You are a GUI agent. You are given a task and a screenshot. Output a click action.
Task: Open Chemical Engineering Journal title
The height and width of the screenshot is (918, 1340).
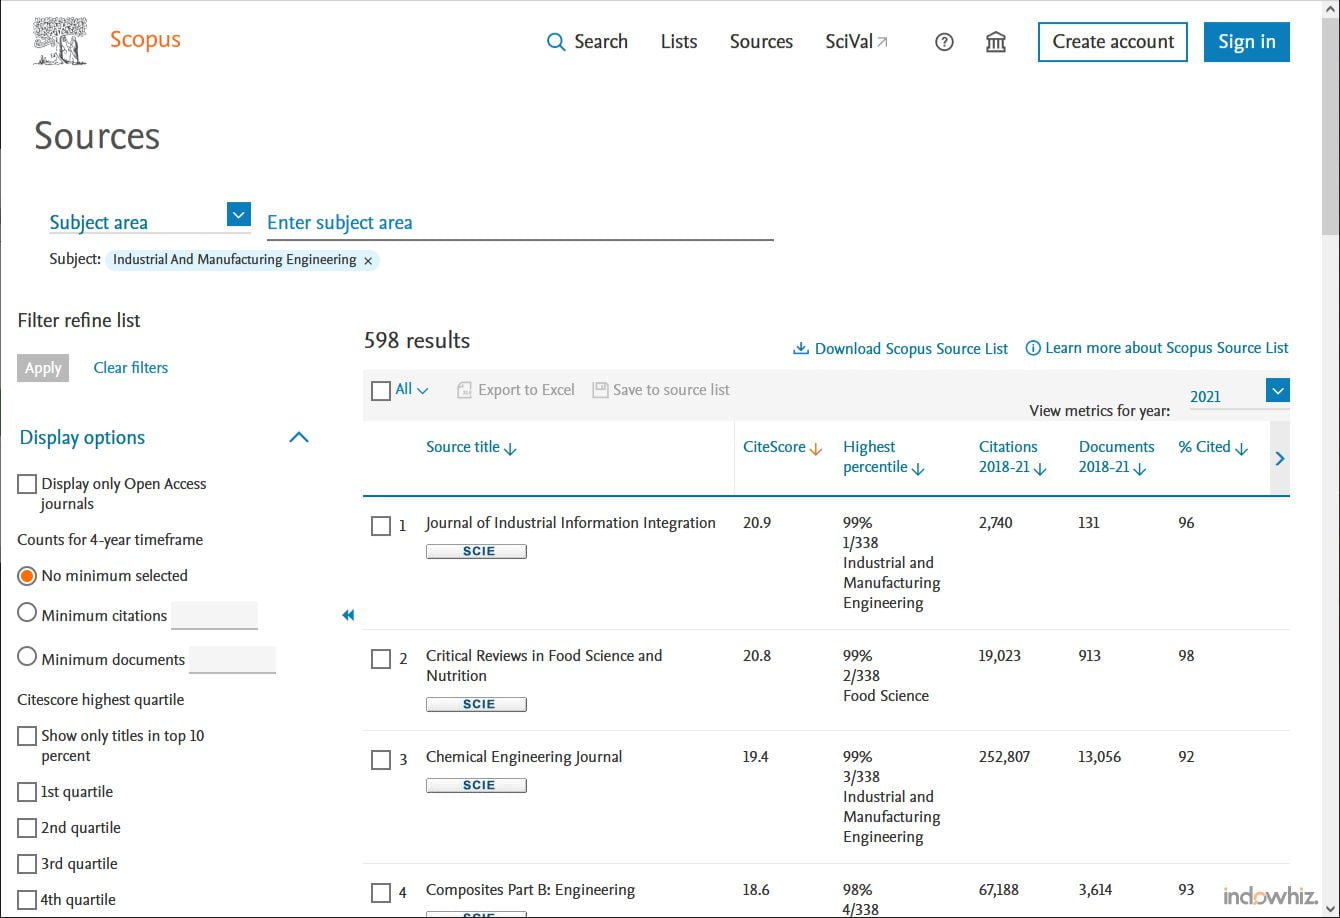[524, 757]
